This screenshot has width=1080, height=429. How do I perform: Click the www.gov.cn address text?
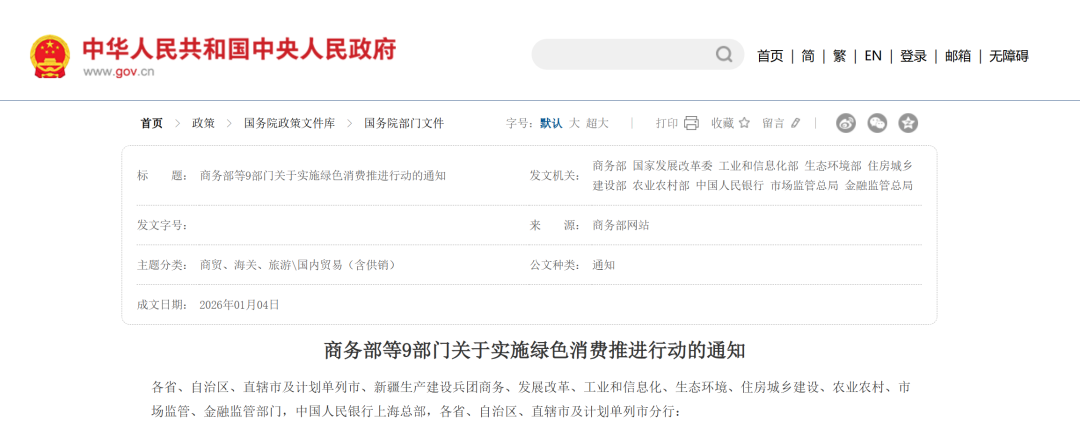point(118,72)
